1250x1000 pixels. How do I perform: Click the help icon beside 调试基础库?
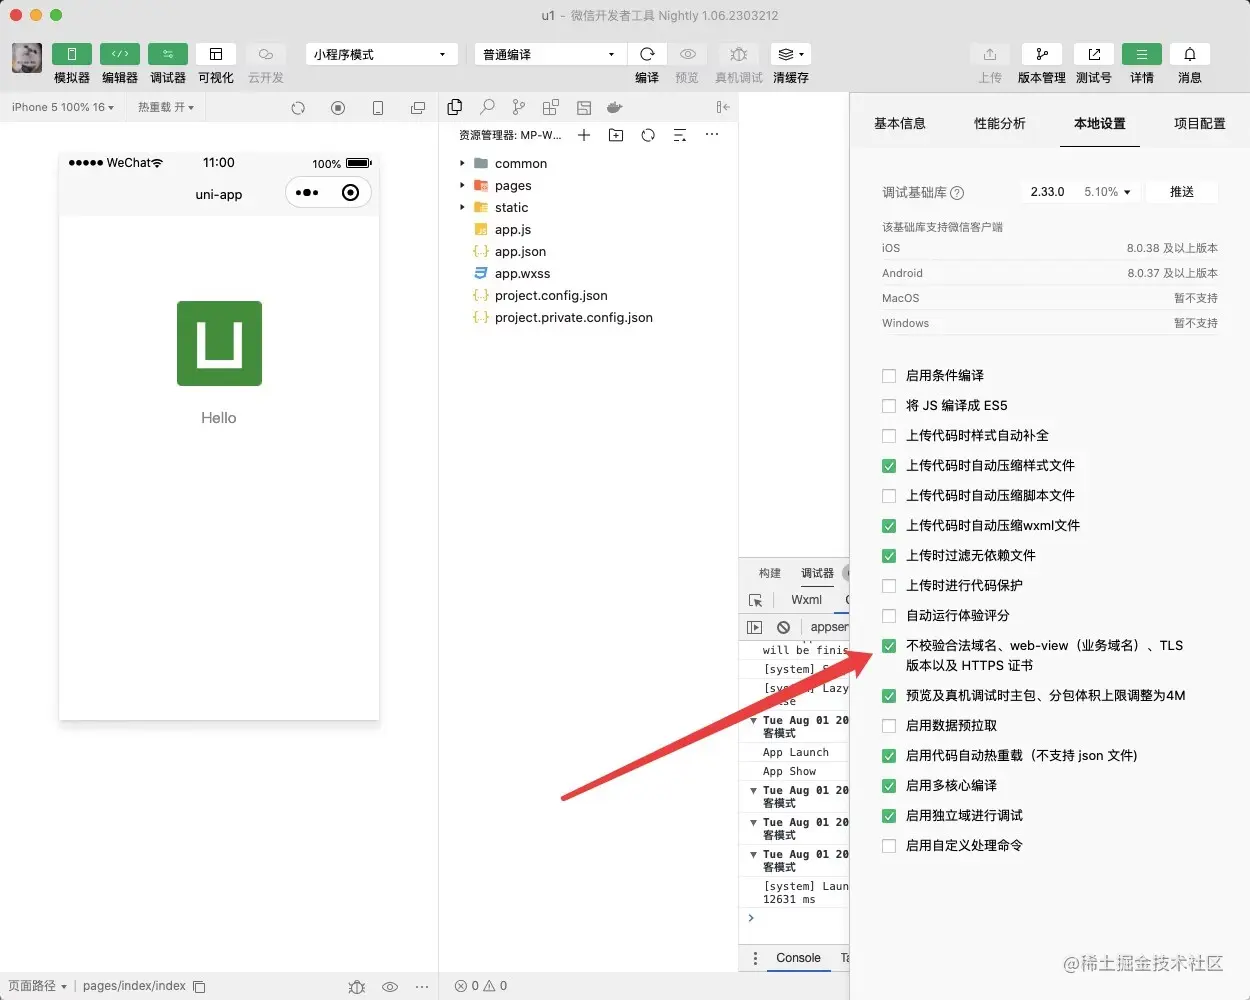coord(957,193)
